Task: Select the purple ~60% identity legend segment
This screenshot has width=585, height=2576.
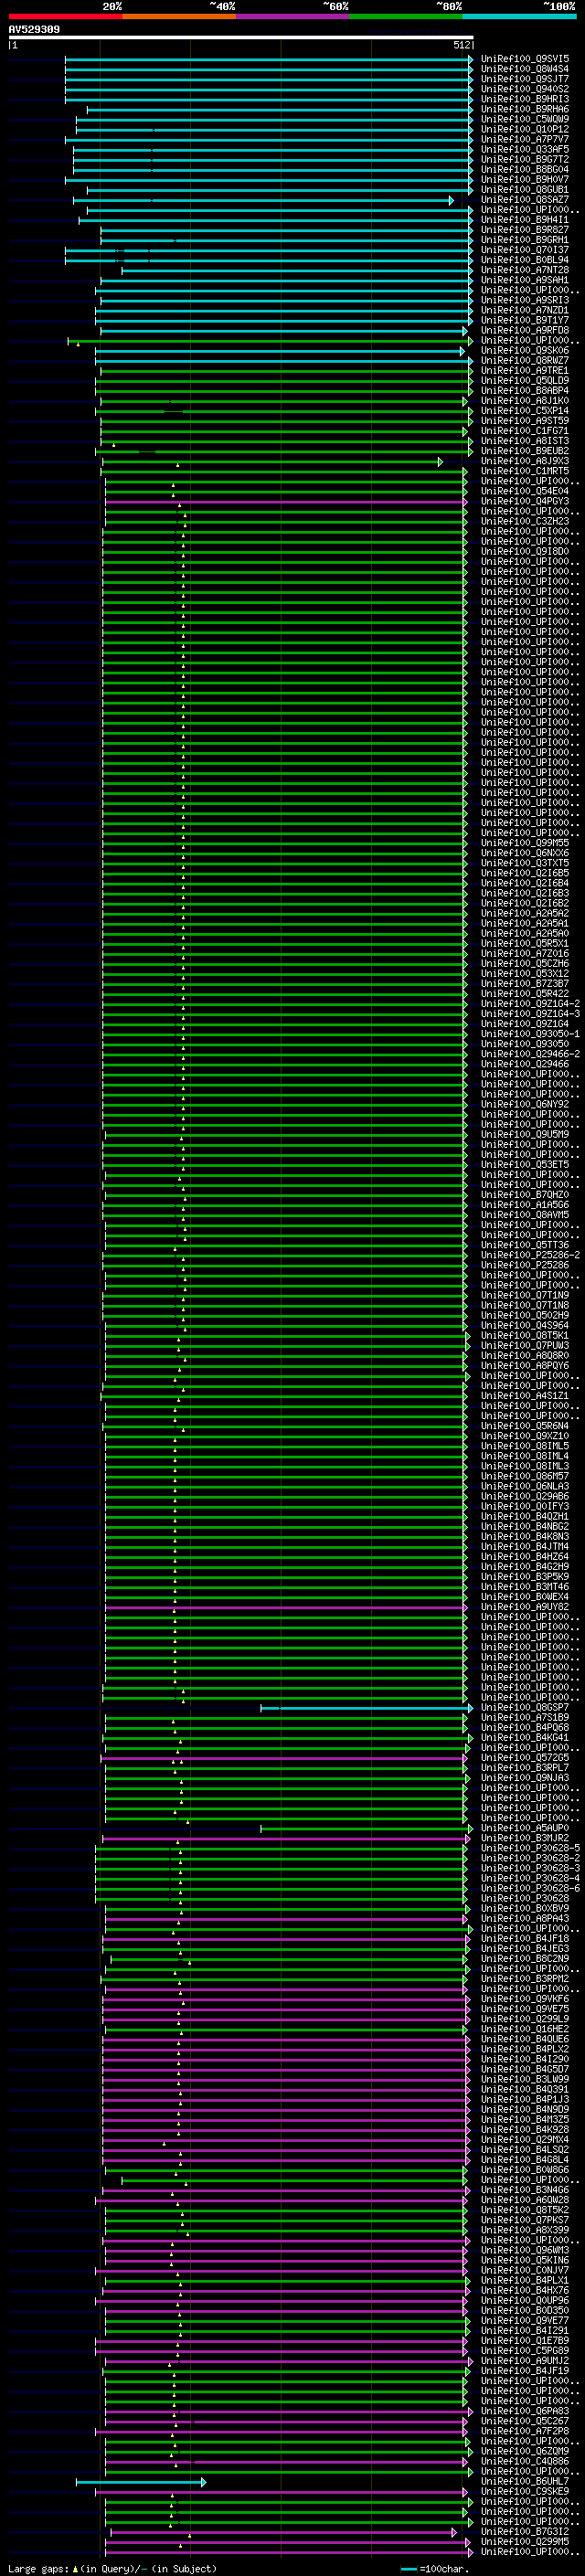Action: tap(293, 16)
